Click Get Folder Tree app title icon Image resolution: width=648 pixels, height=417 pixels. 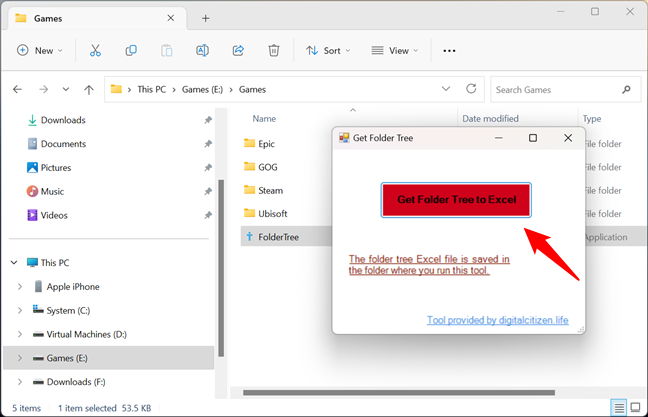(x=344, y=138)
